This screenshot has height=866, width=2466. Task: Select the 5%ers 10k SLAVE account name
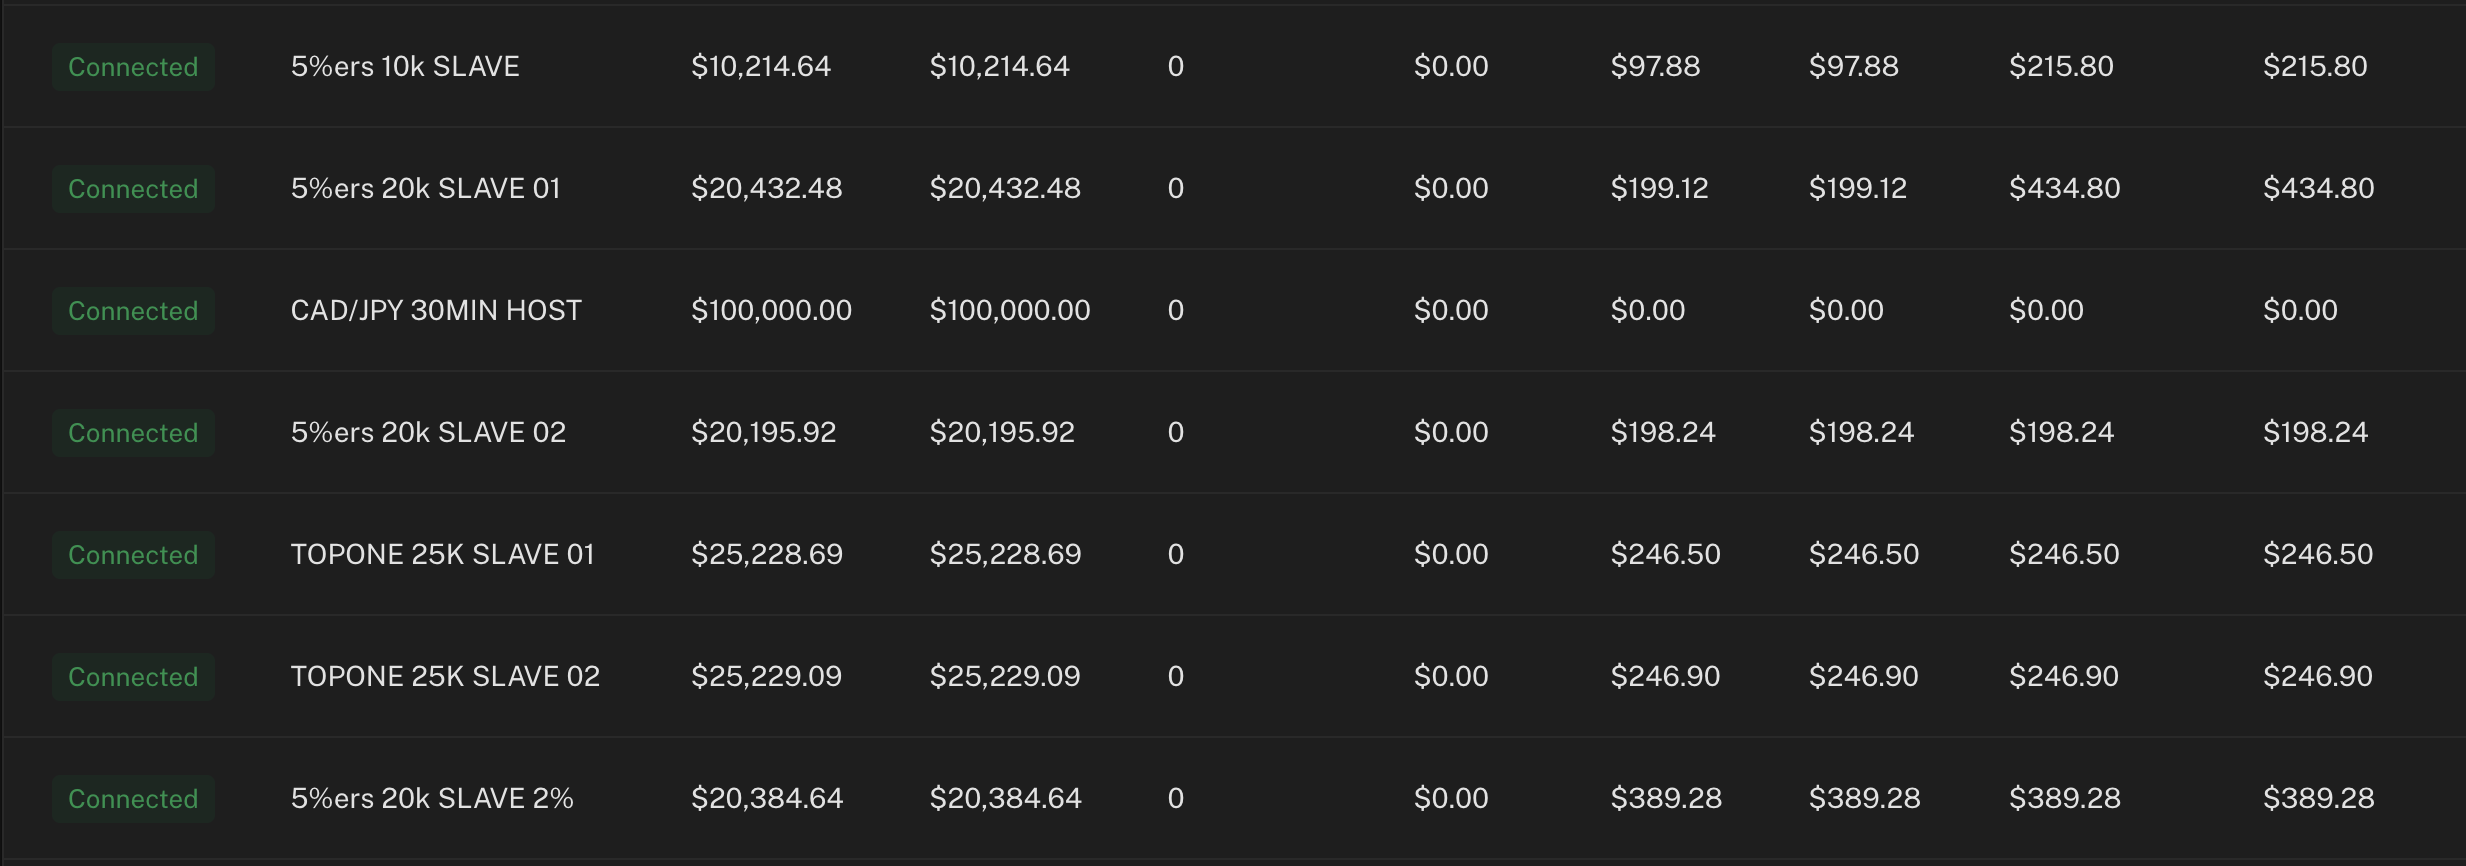(x=404, y=66)
